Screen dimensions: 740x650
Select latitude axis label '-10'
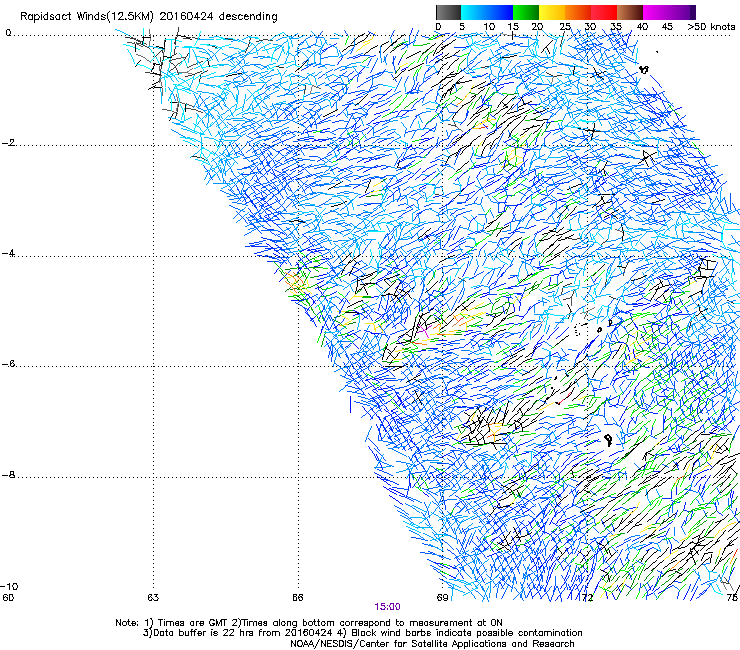(x=10, y=587)
